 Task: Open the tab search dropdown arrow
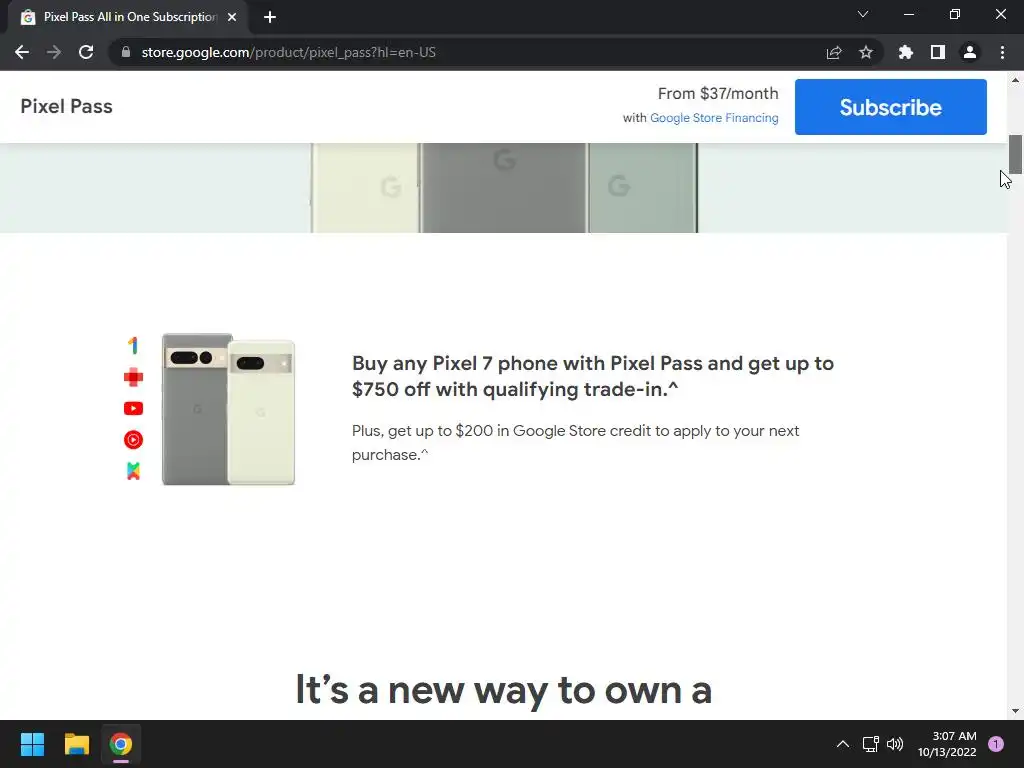(x=863, y=14)
